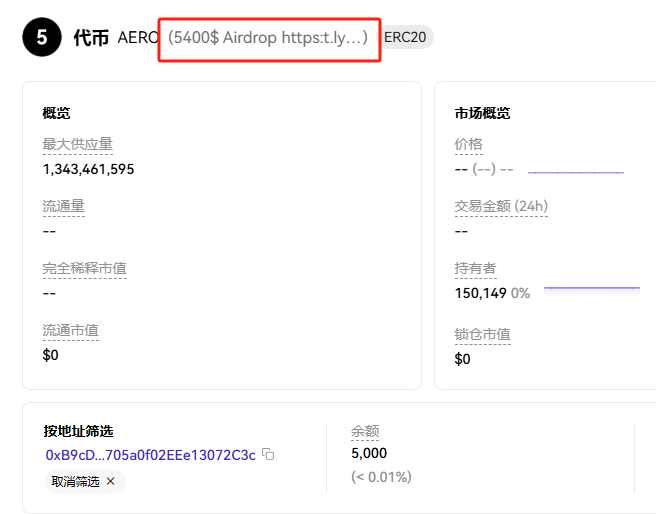This screenshot has height=514, width=656.
Task: Click the AERO token symbol text
Action: tap(138, 37)
